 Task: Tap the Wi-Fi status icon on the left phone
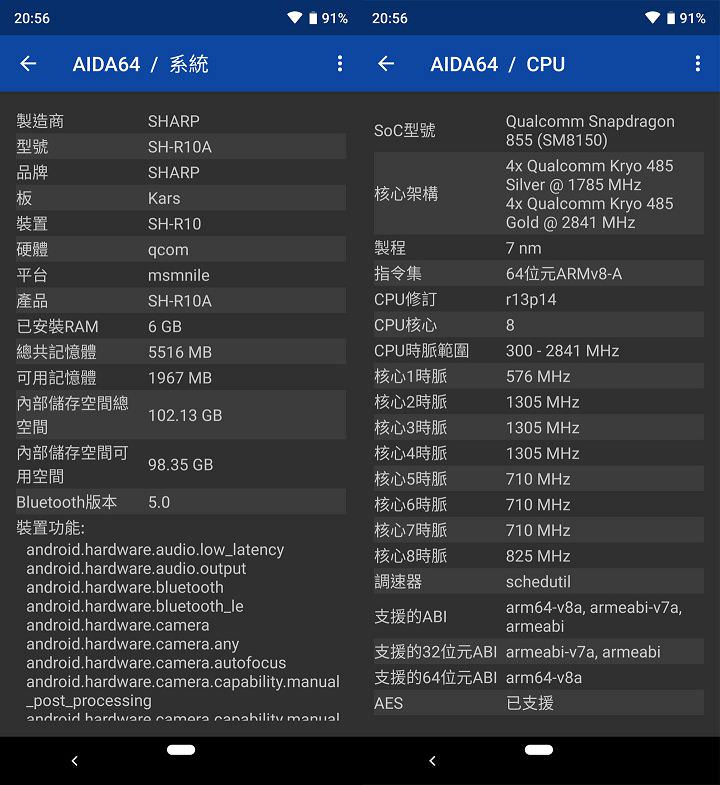pyautogui.click(x=294, y=18)
